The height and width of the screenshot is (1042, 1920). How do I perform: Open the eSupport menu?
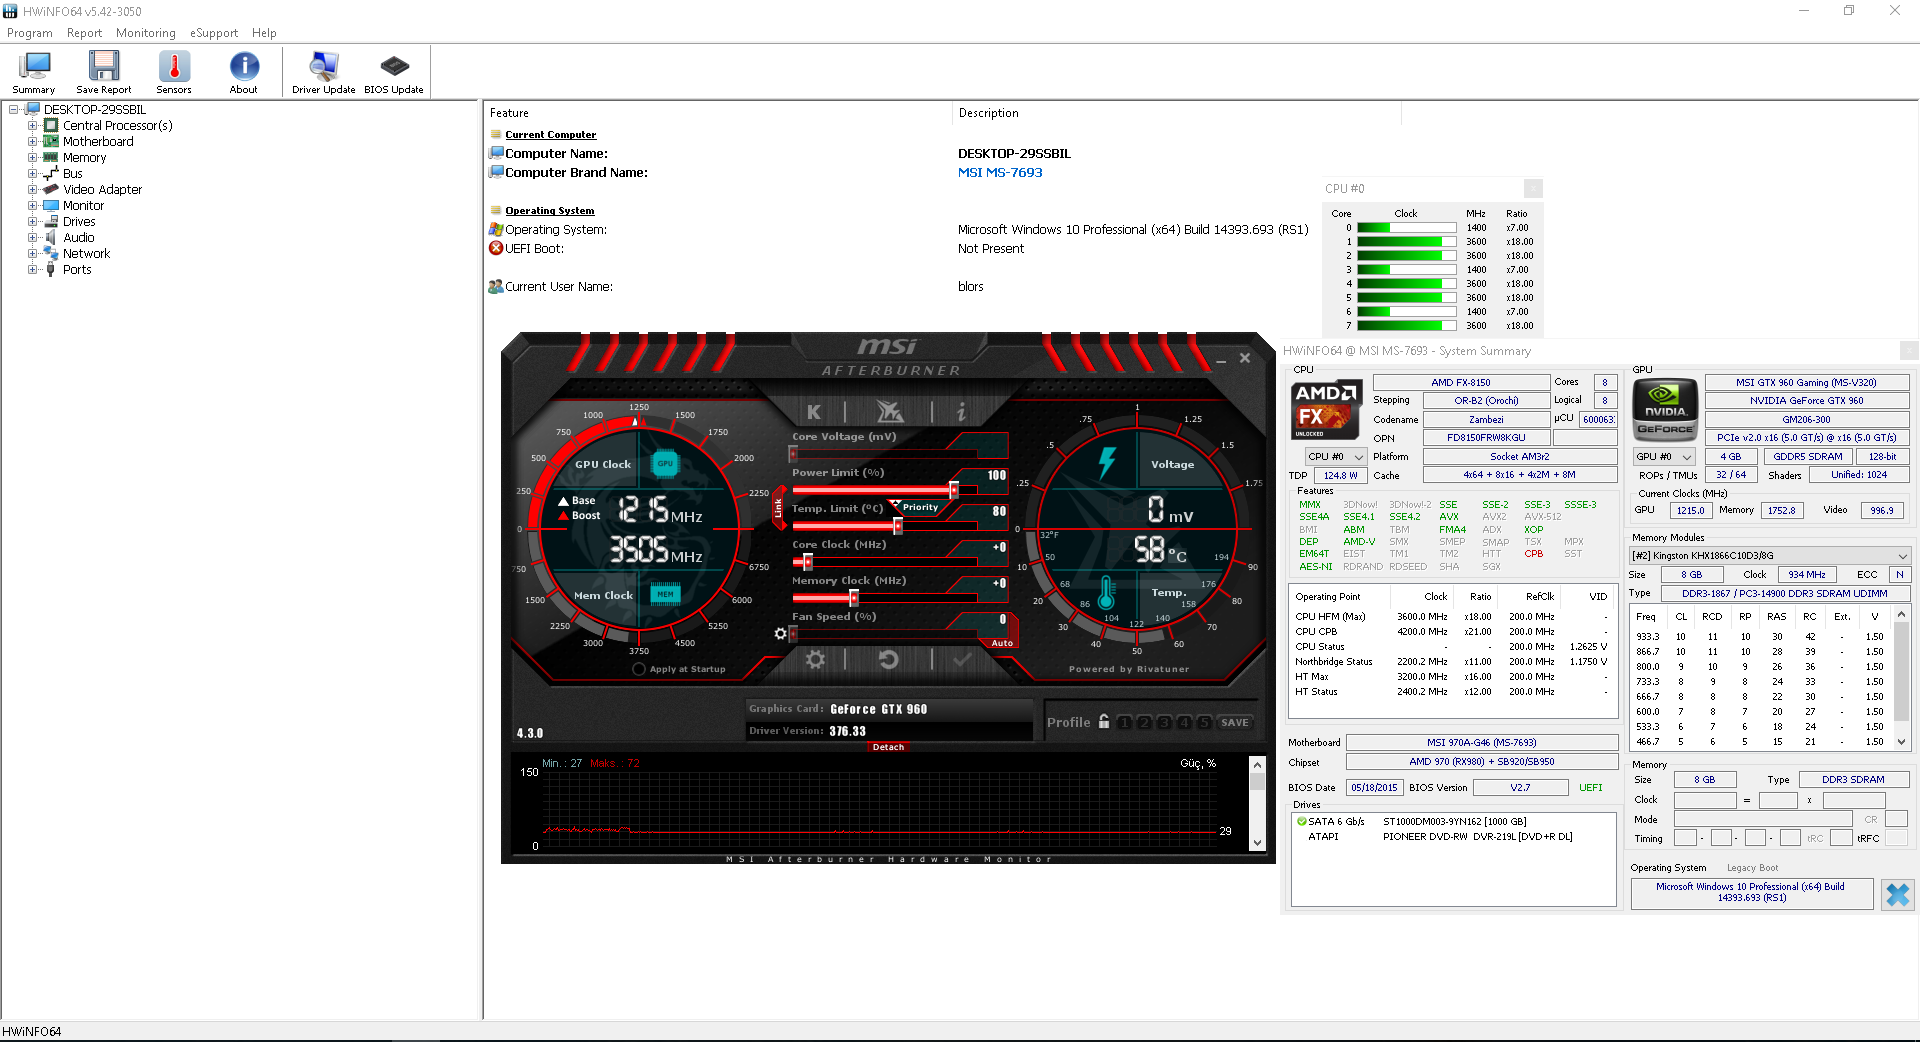pos(214,33)
